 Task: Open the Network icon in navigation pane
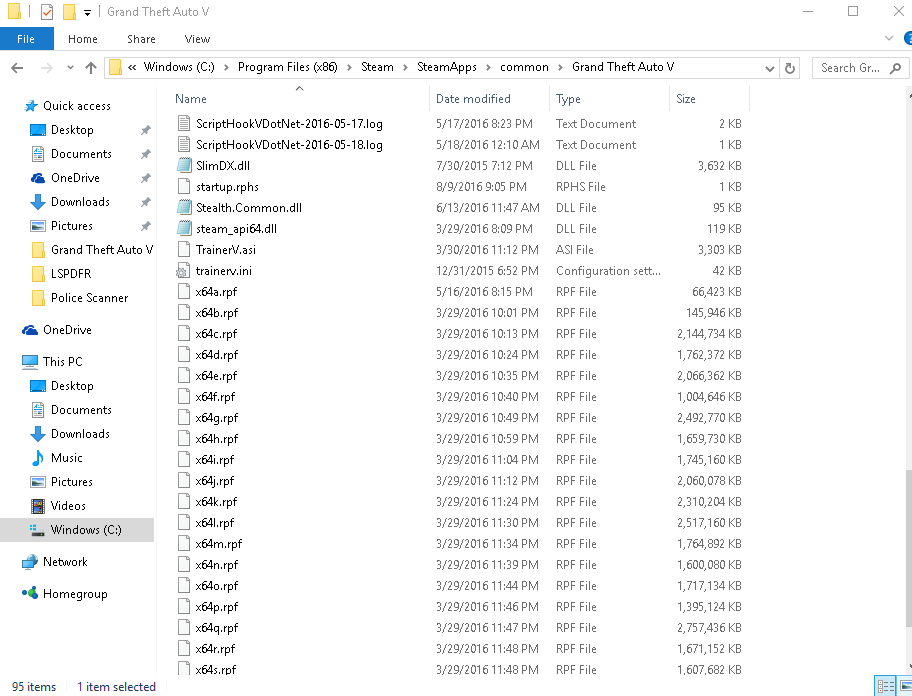[x=30, y=562]
